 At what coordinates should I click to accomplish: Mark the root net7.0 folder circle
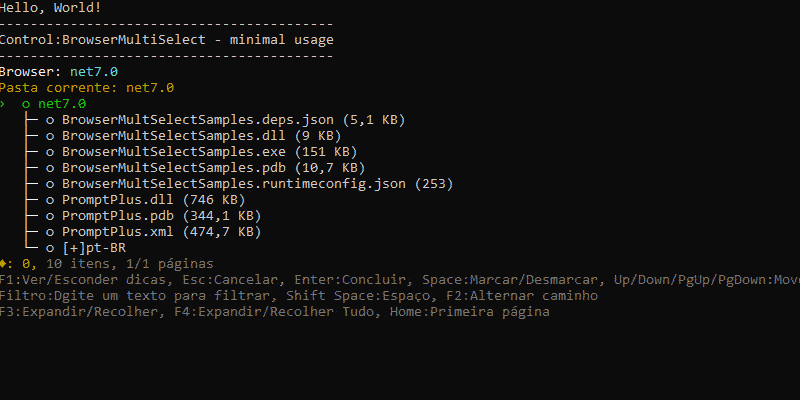[x=25, y=104]
